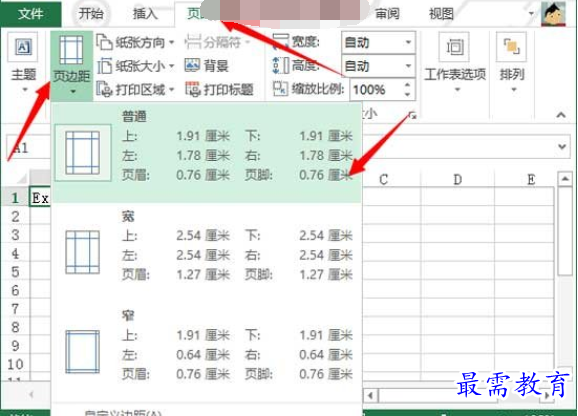Select the 窄 narrow margins preset
This screenshot has width=578, height=416.
click(206, 352)
